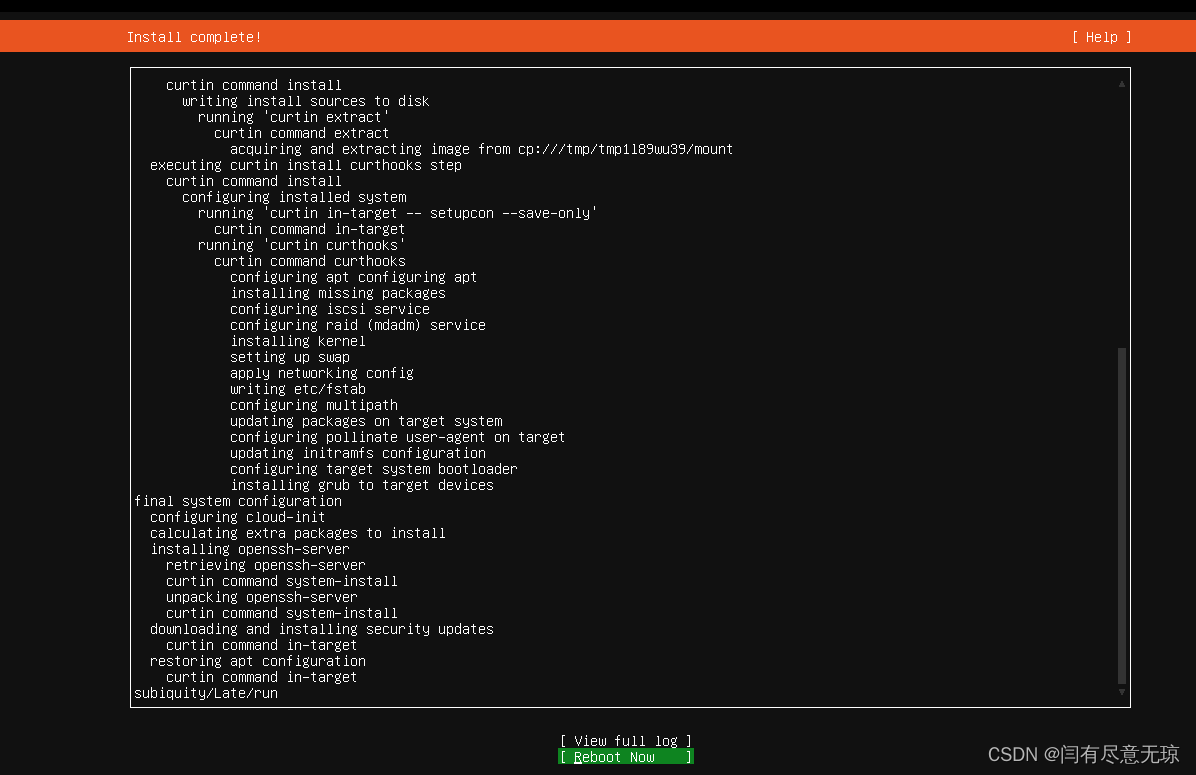This screenshot has height=775, width=1196.
Task: Click 'acquiring and extracting image' log line
Action: click(481, 148)
